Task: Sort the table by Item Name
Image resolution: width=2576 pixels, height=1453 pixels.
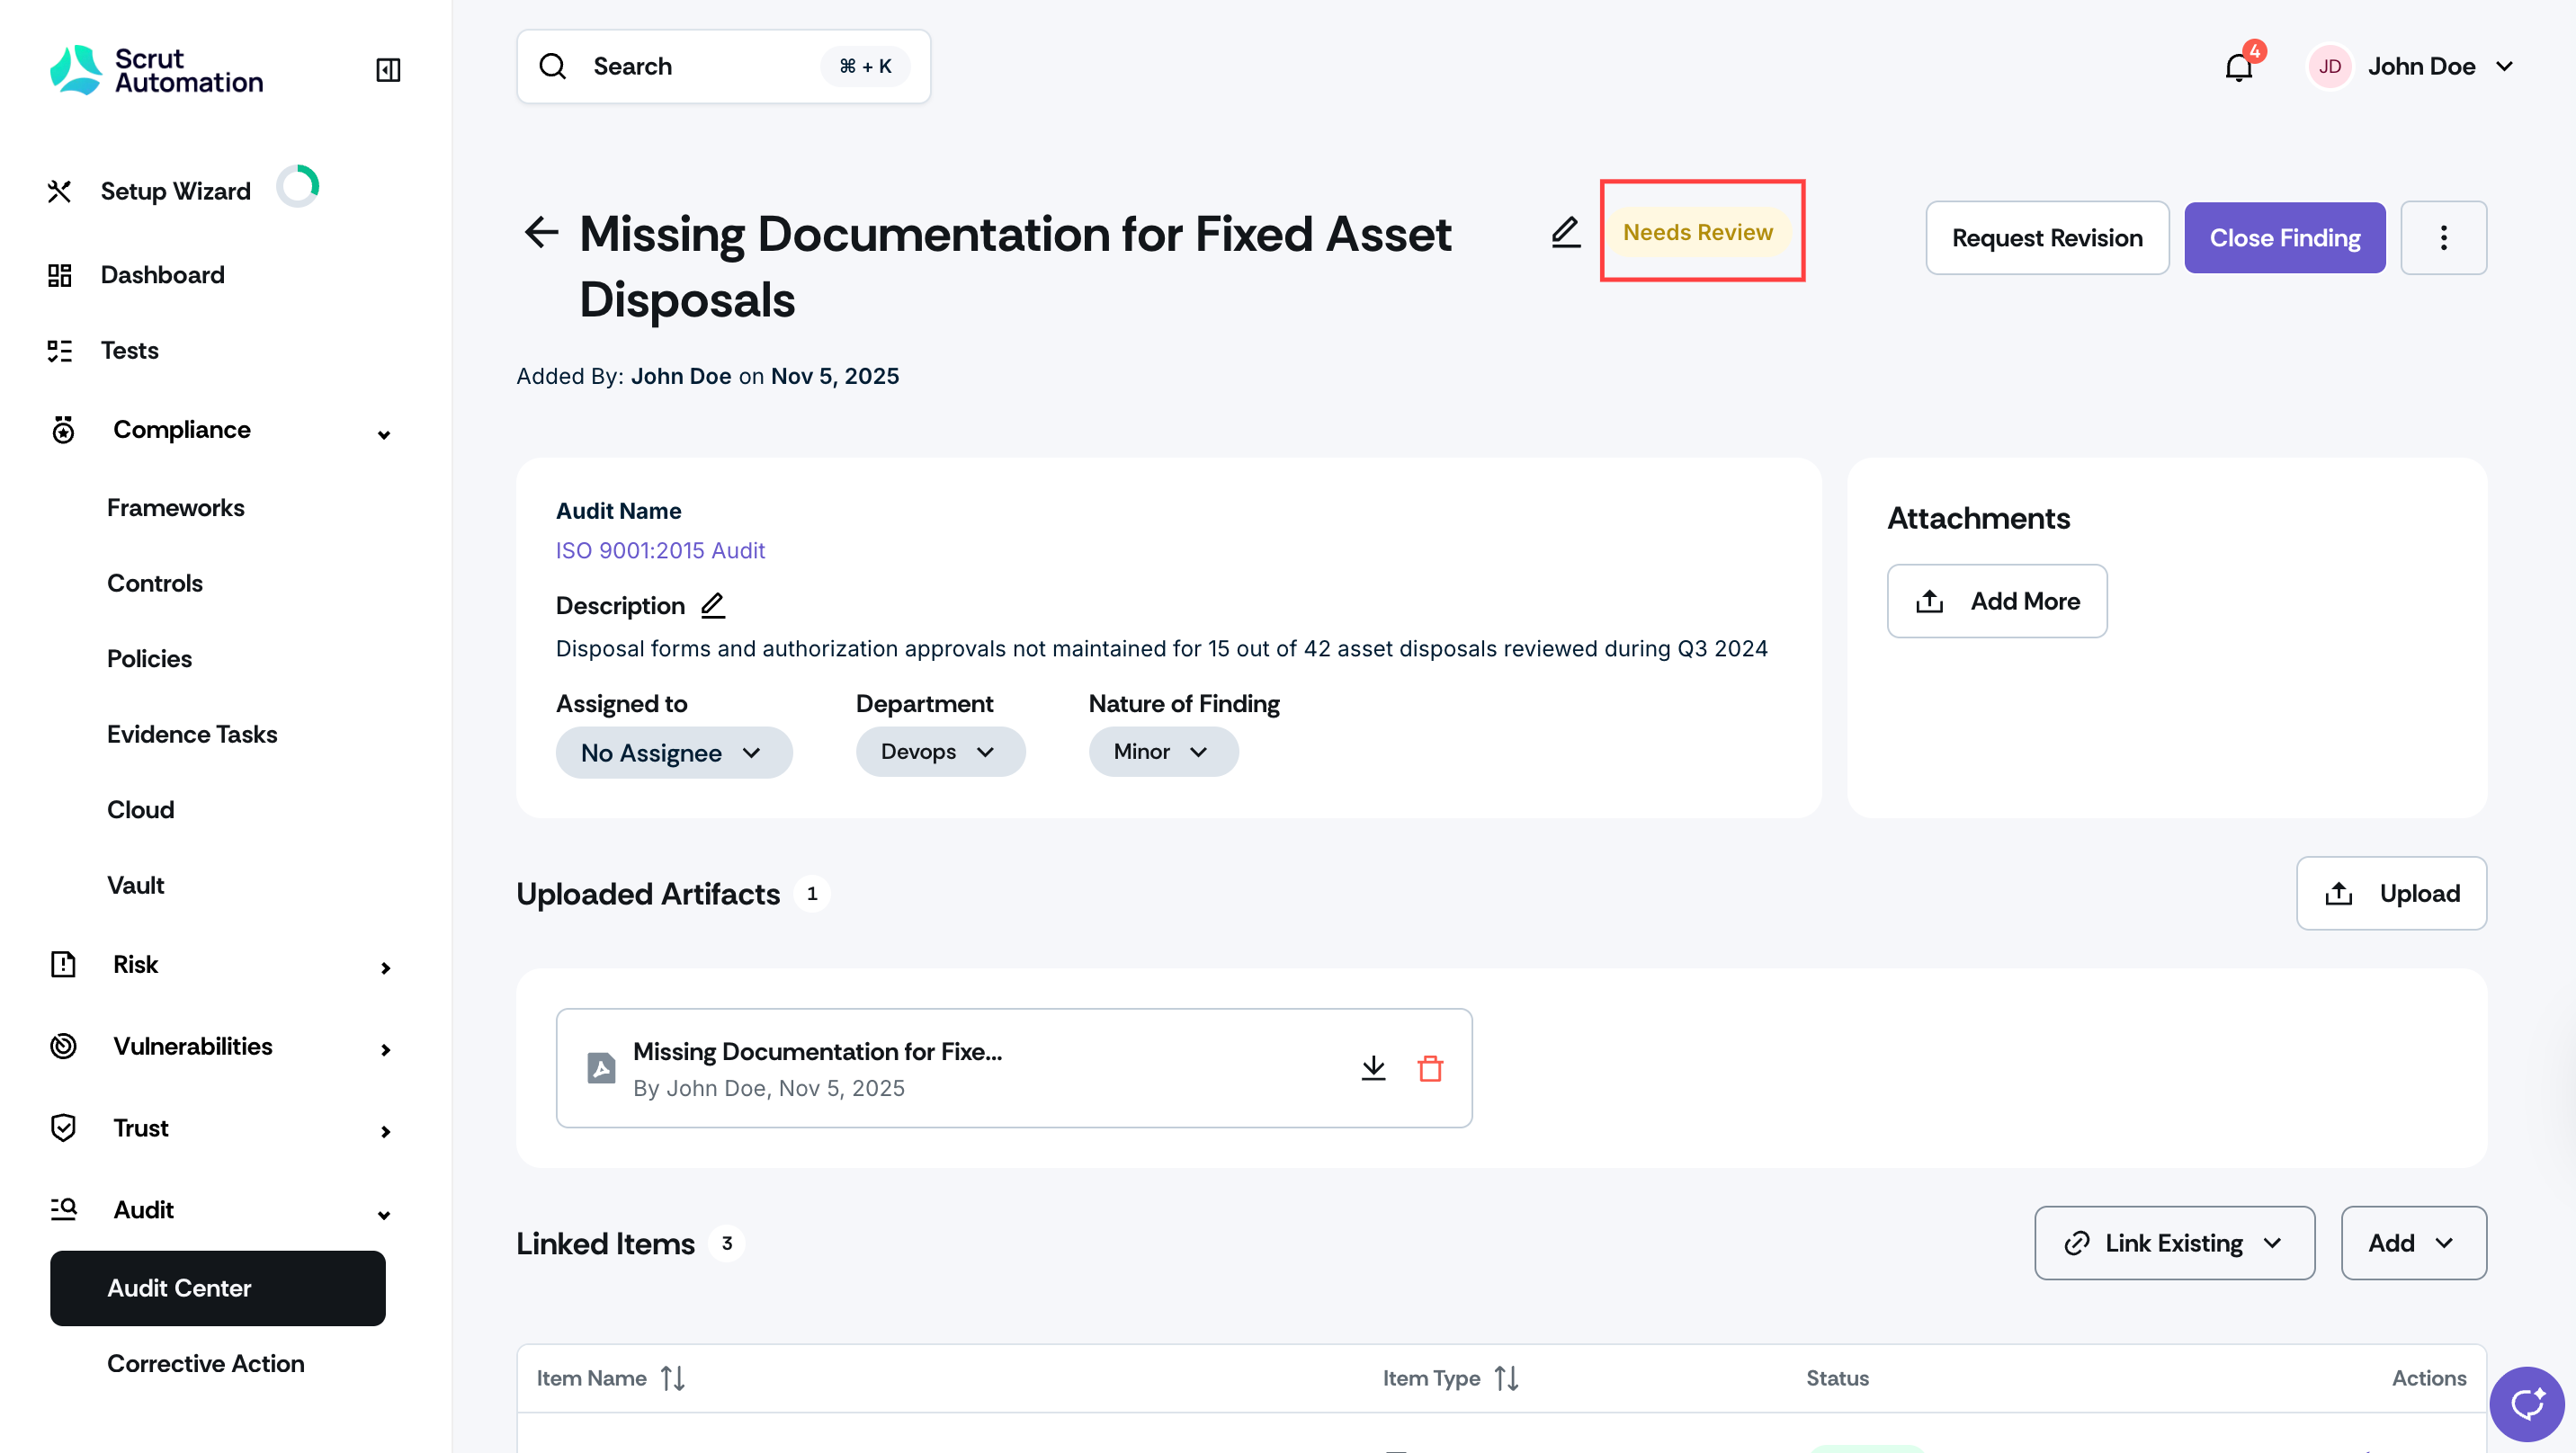Action: (673, 1378)
